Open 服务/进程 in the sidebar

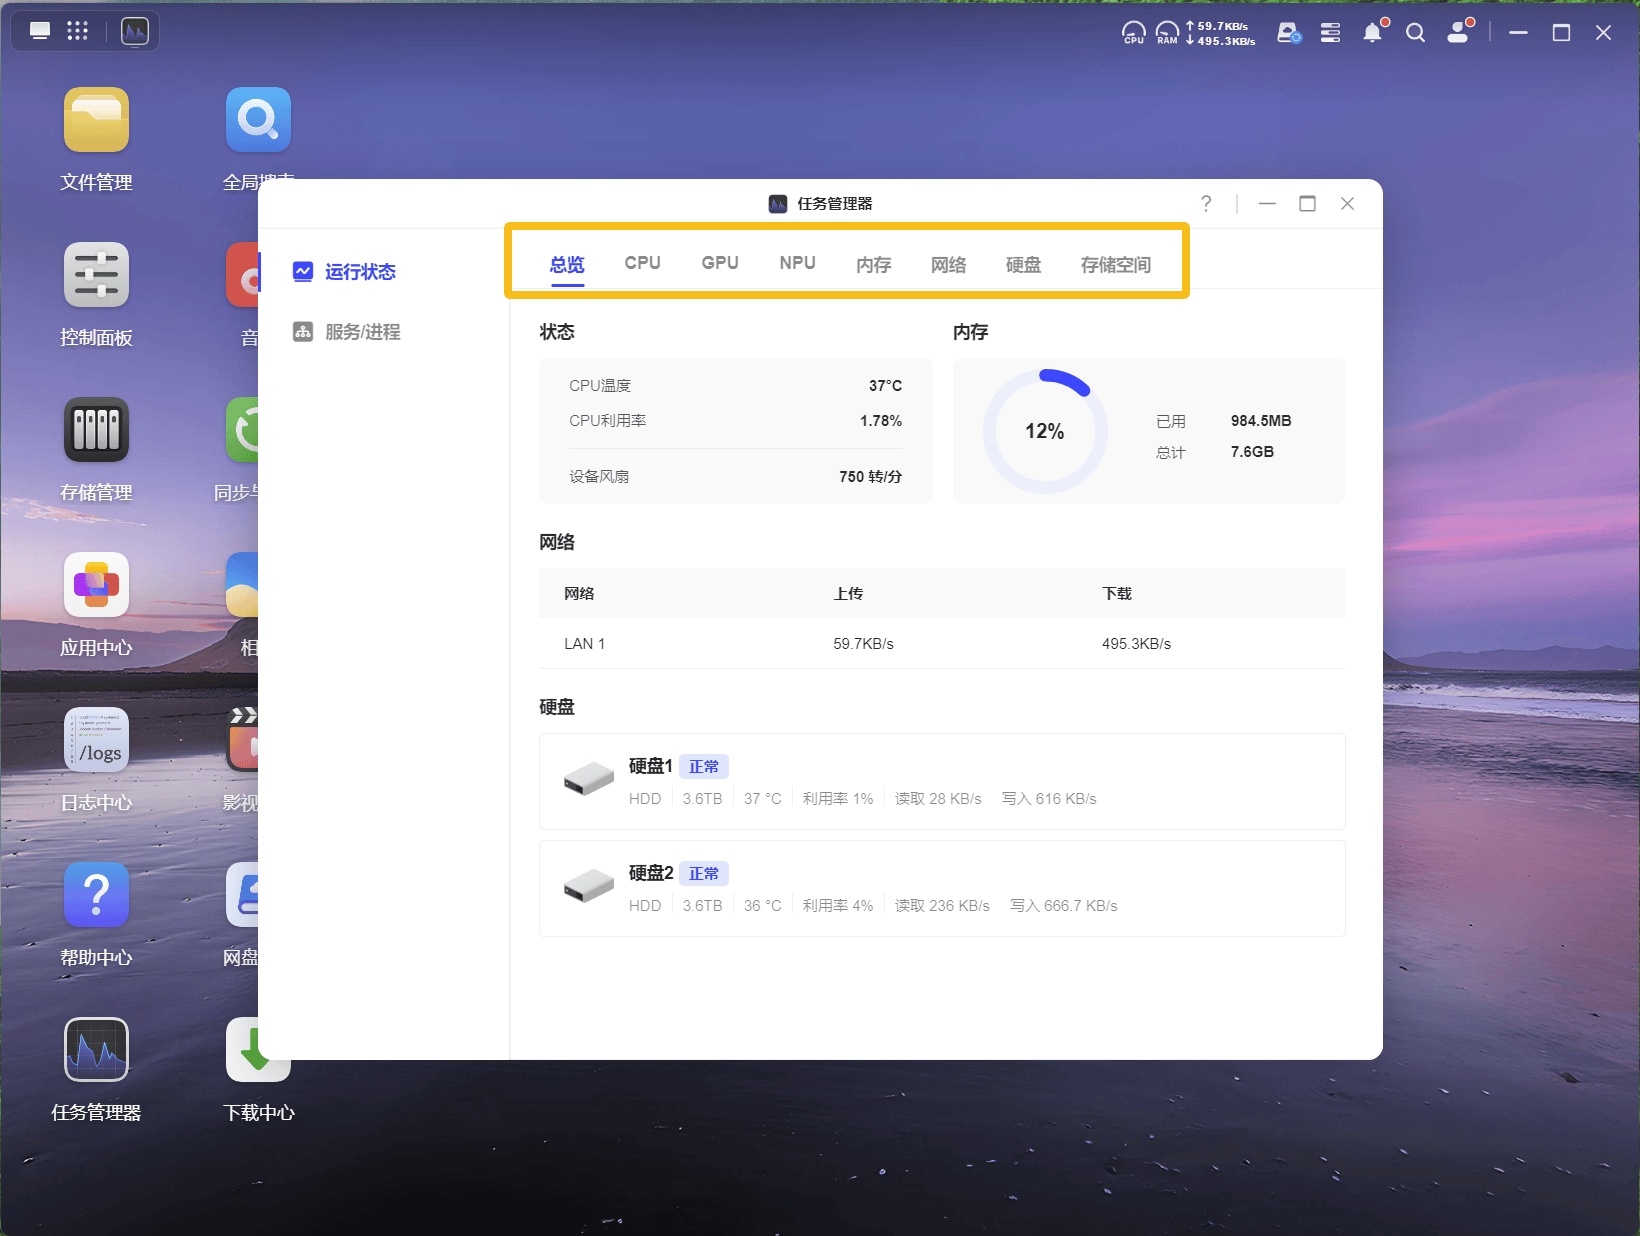[x=346, y=332]
